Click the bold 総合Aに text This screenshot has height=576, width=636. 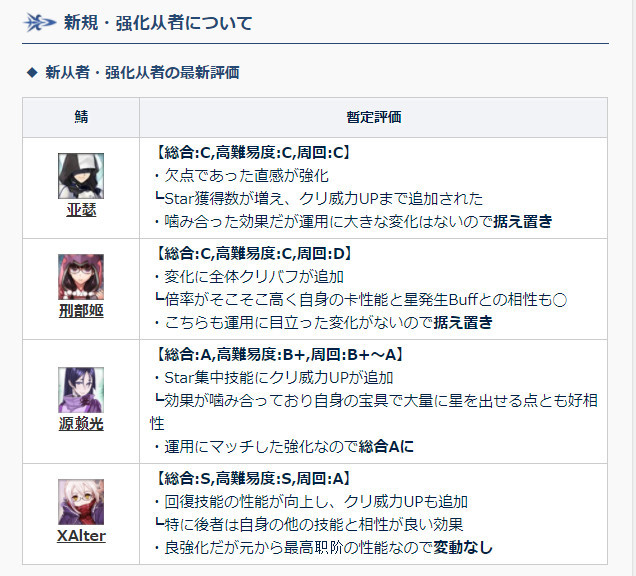pos(387,447)
